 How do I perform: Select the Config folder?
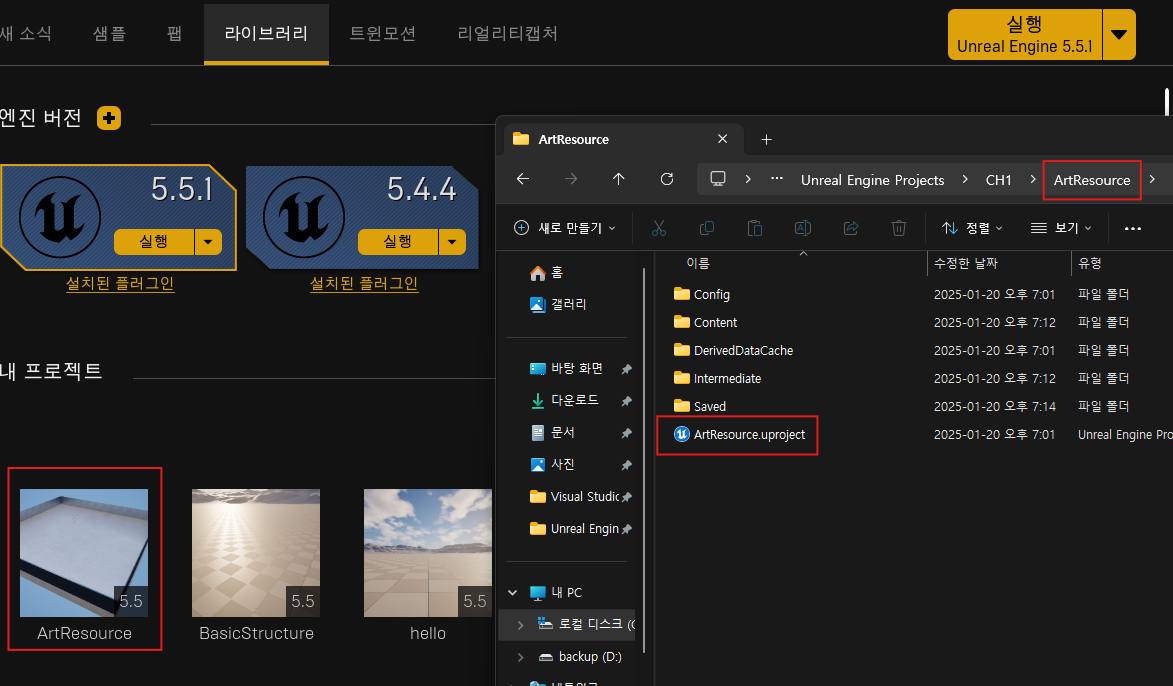pyautogui.click(x=702, y=295)
